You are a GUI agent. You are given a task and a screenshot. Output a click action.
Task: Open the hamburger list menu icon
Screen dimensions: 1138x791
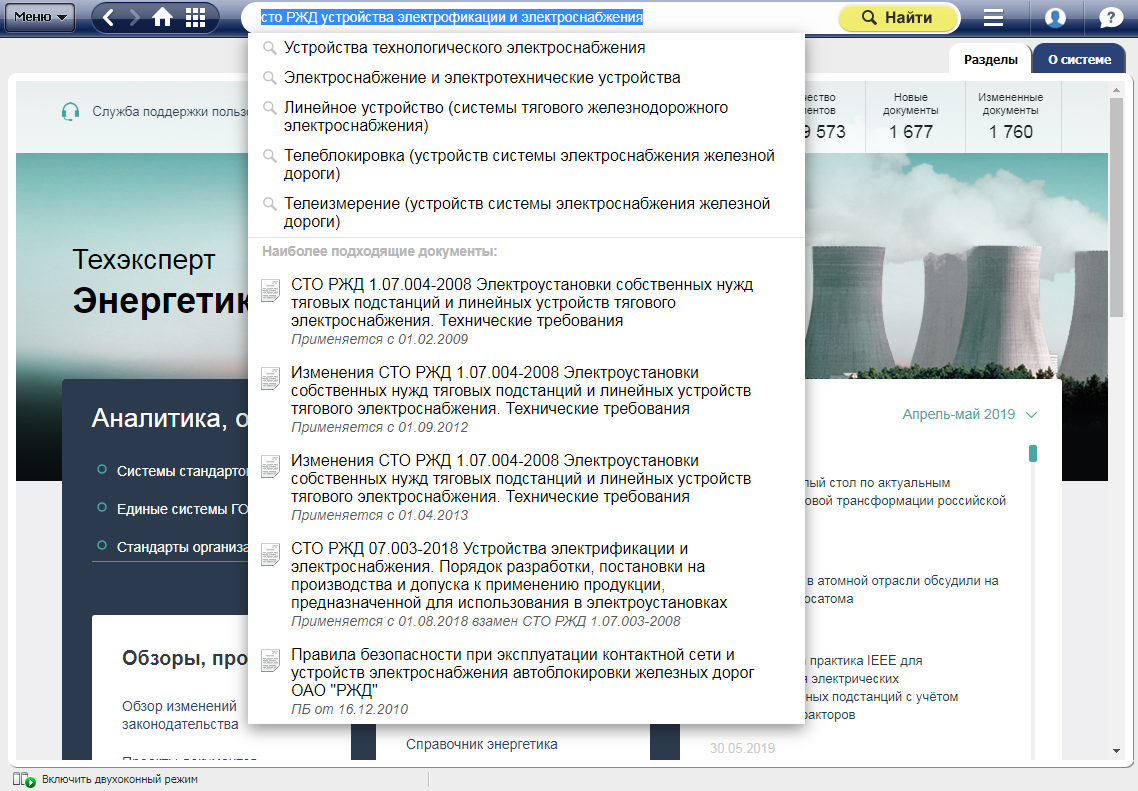[993, 18]
